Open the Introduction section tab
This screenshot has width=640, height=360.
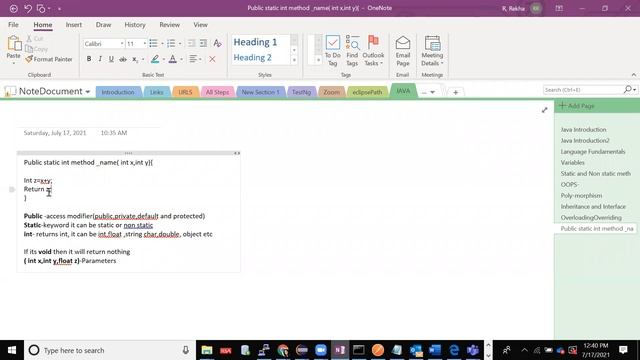click(x=118, y=92)
